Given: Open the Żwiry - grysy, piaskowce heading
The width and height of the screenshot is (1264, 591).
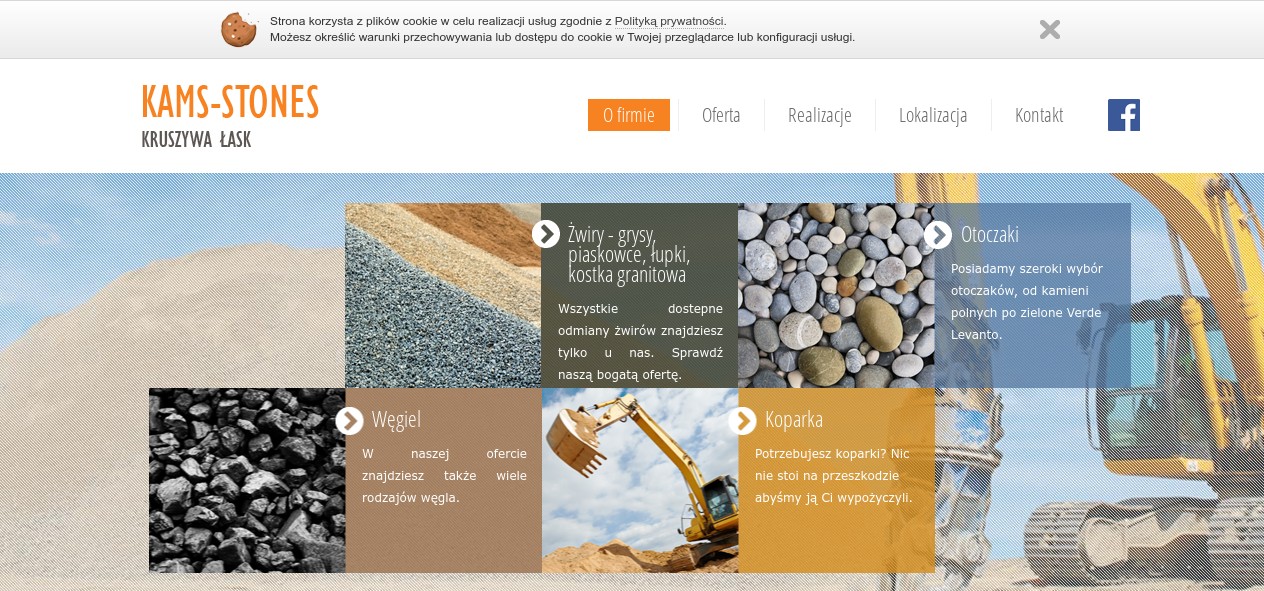Looking at the screenshot, I should 629,254.
